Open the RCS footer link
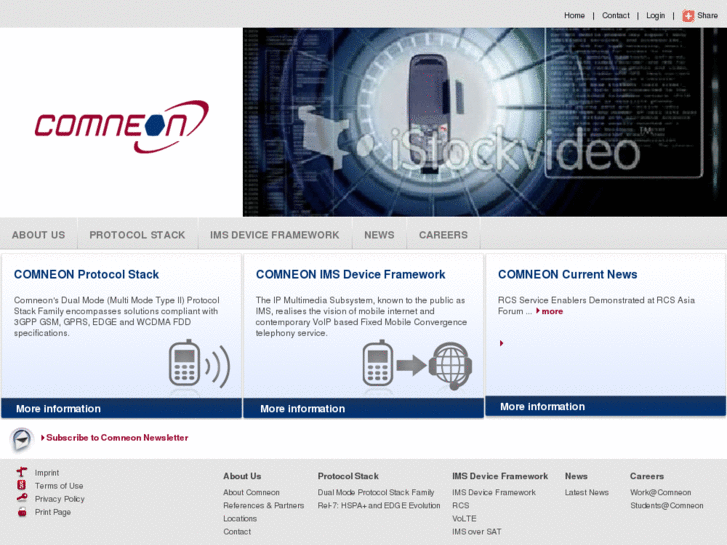This screenshot has height=545, width=727. [460, 505]
